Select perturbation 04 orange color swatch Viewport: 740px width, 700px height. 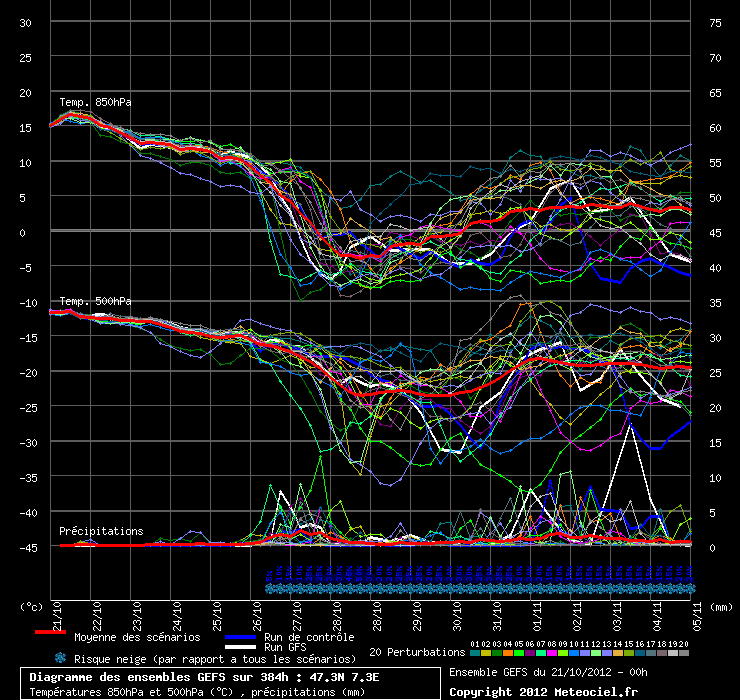click(508, 652)
